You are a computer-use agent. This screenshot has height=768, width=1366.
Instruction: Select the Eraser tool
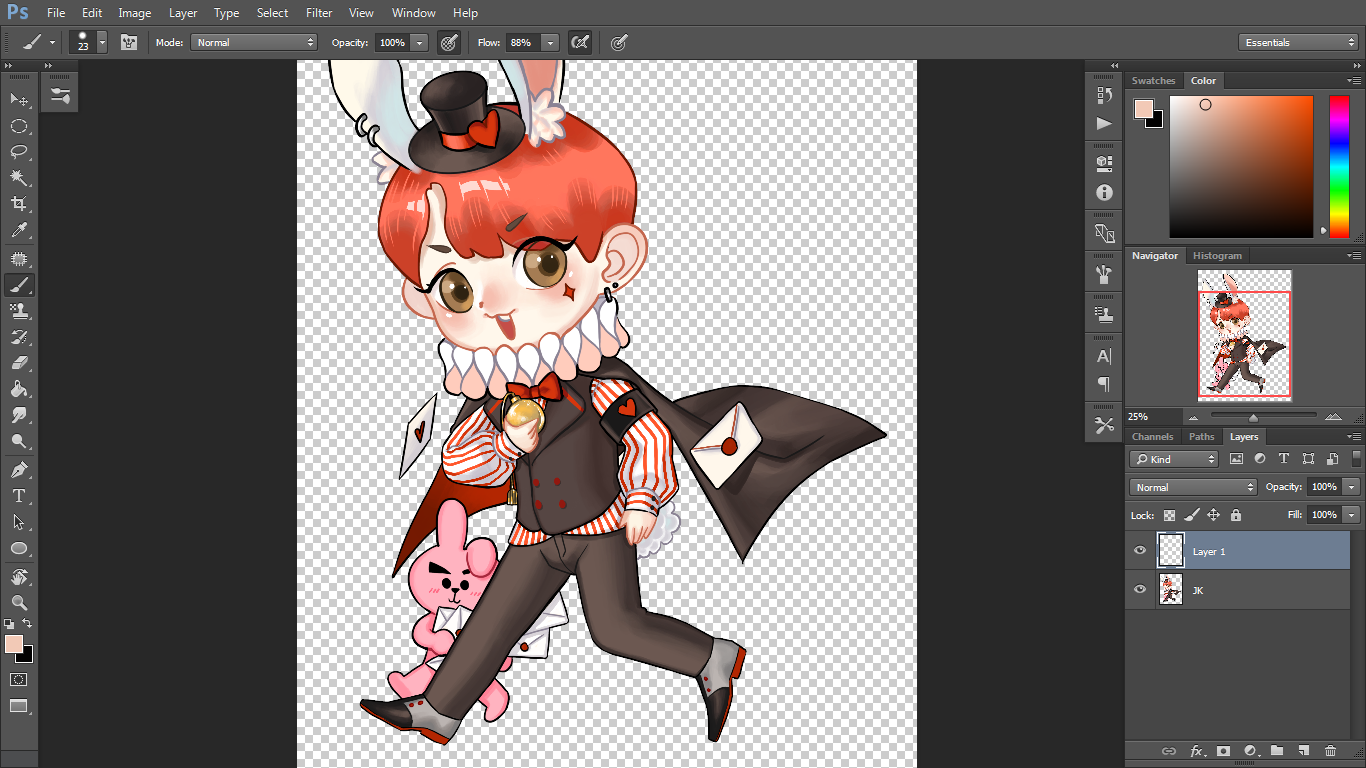19,363
